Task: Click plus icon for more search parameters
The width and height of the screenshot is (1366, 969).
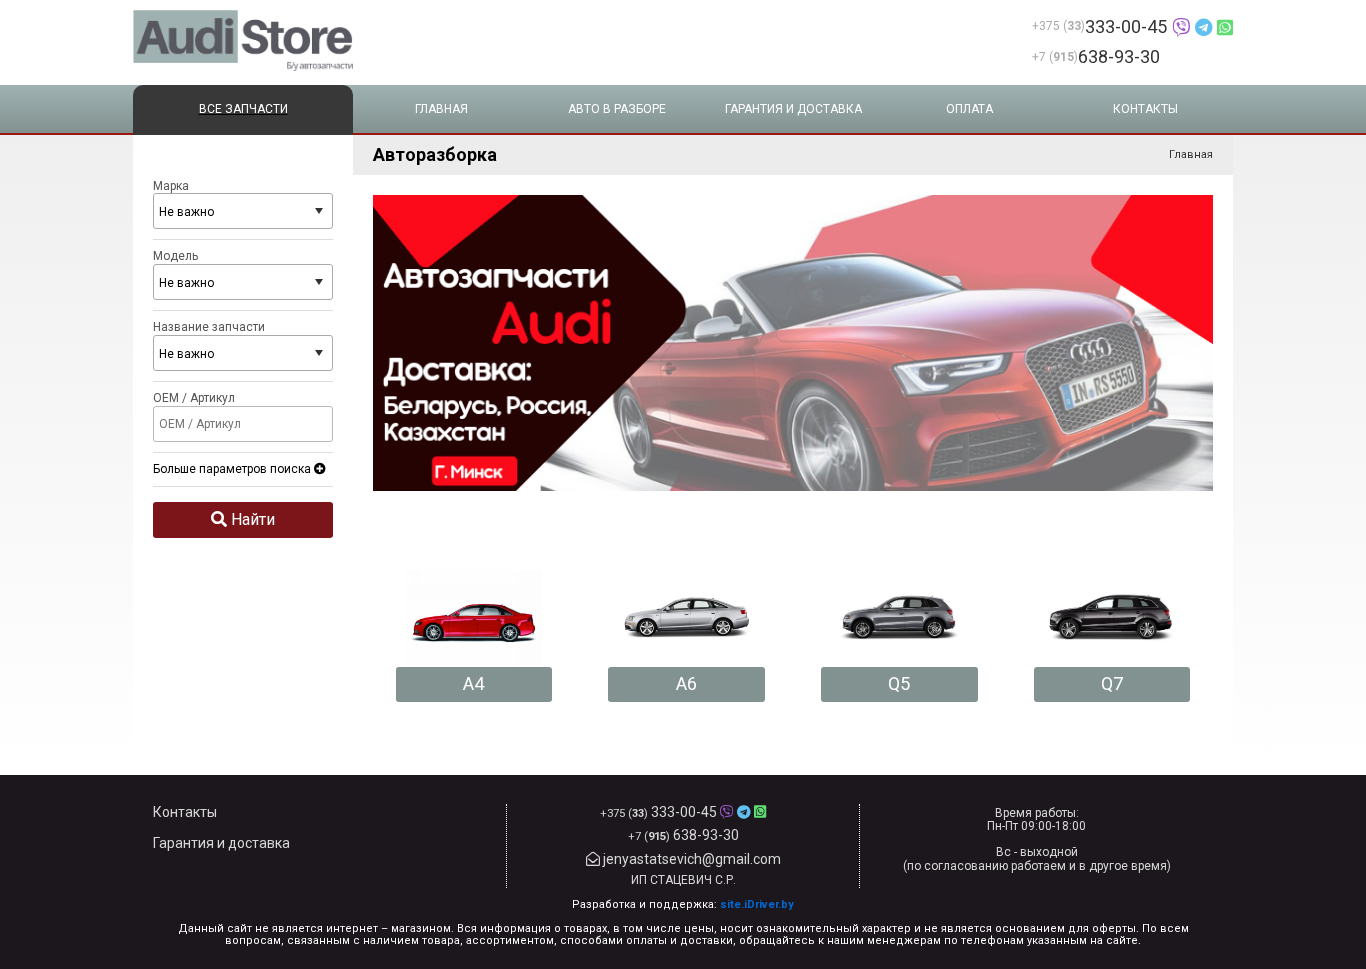Action: coord(320,469)
